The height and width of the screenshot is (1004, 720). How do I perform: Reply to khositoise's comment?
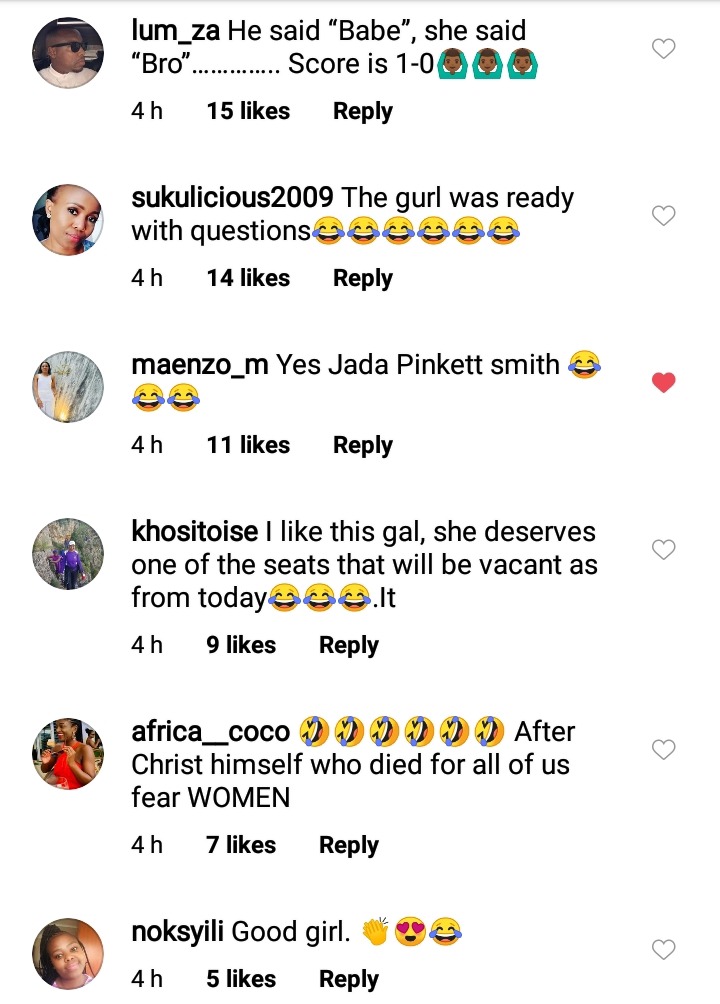349,645
